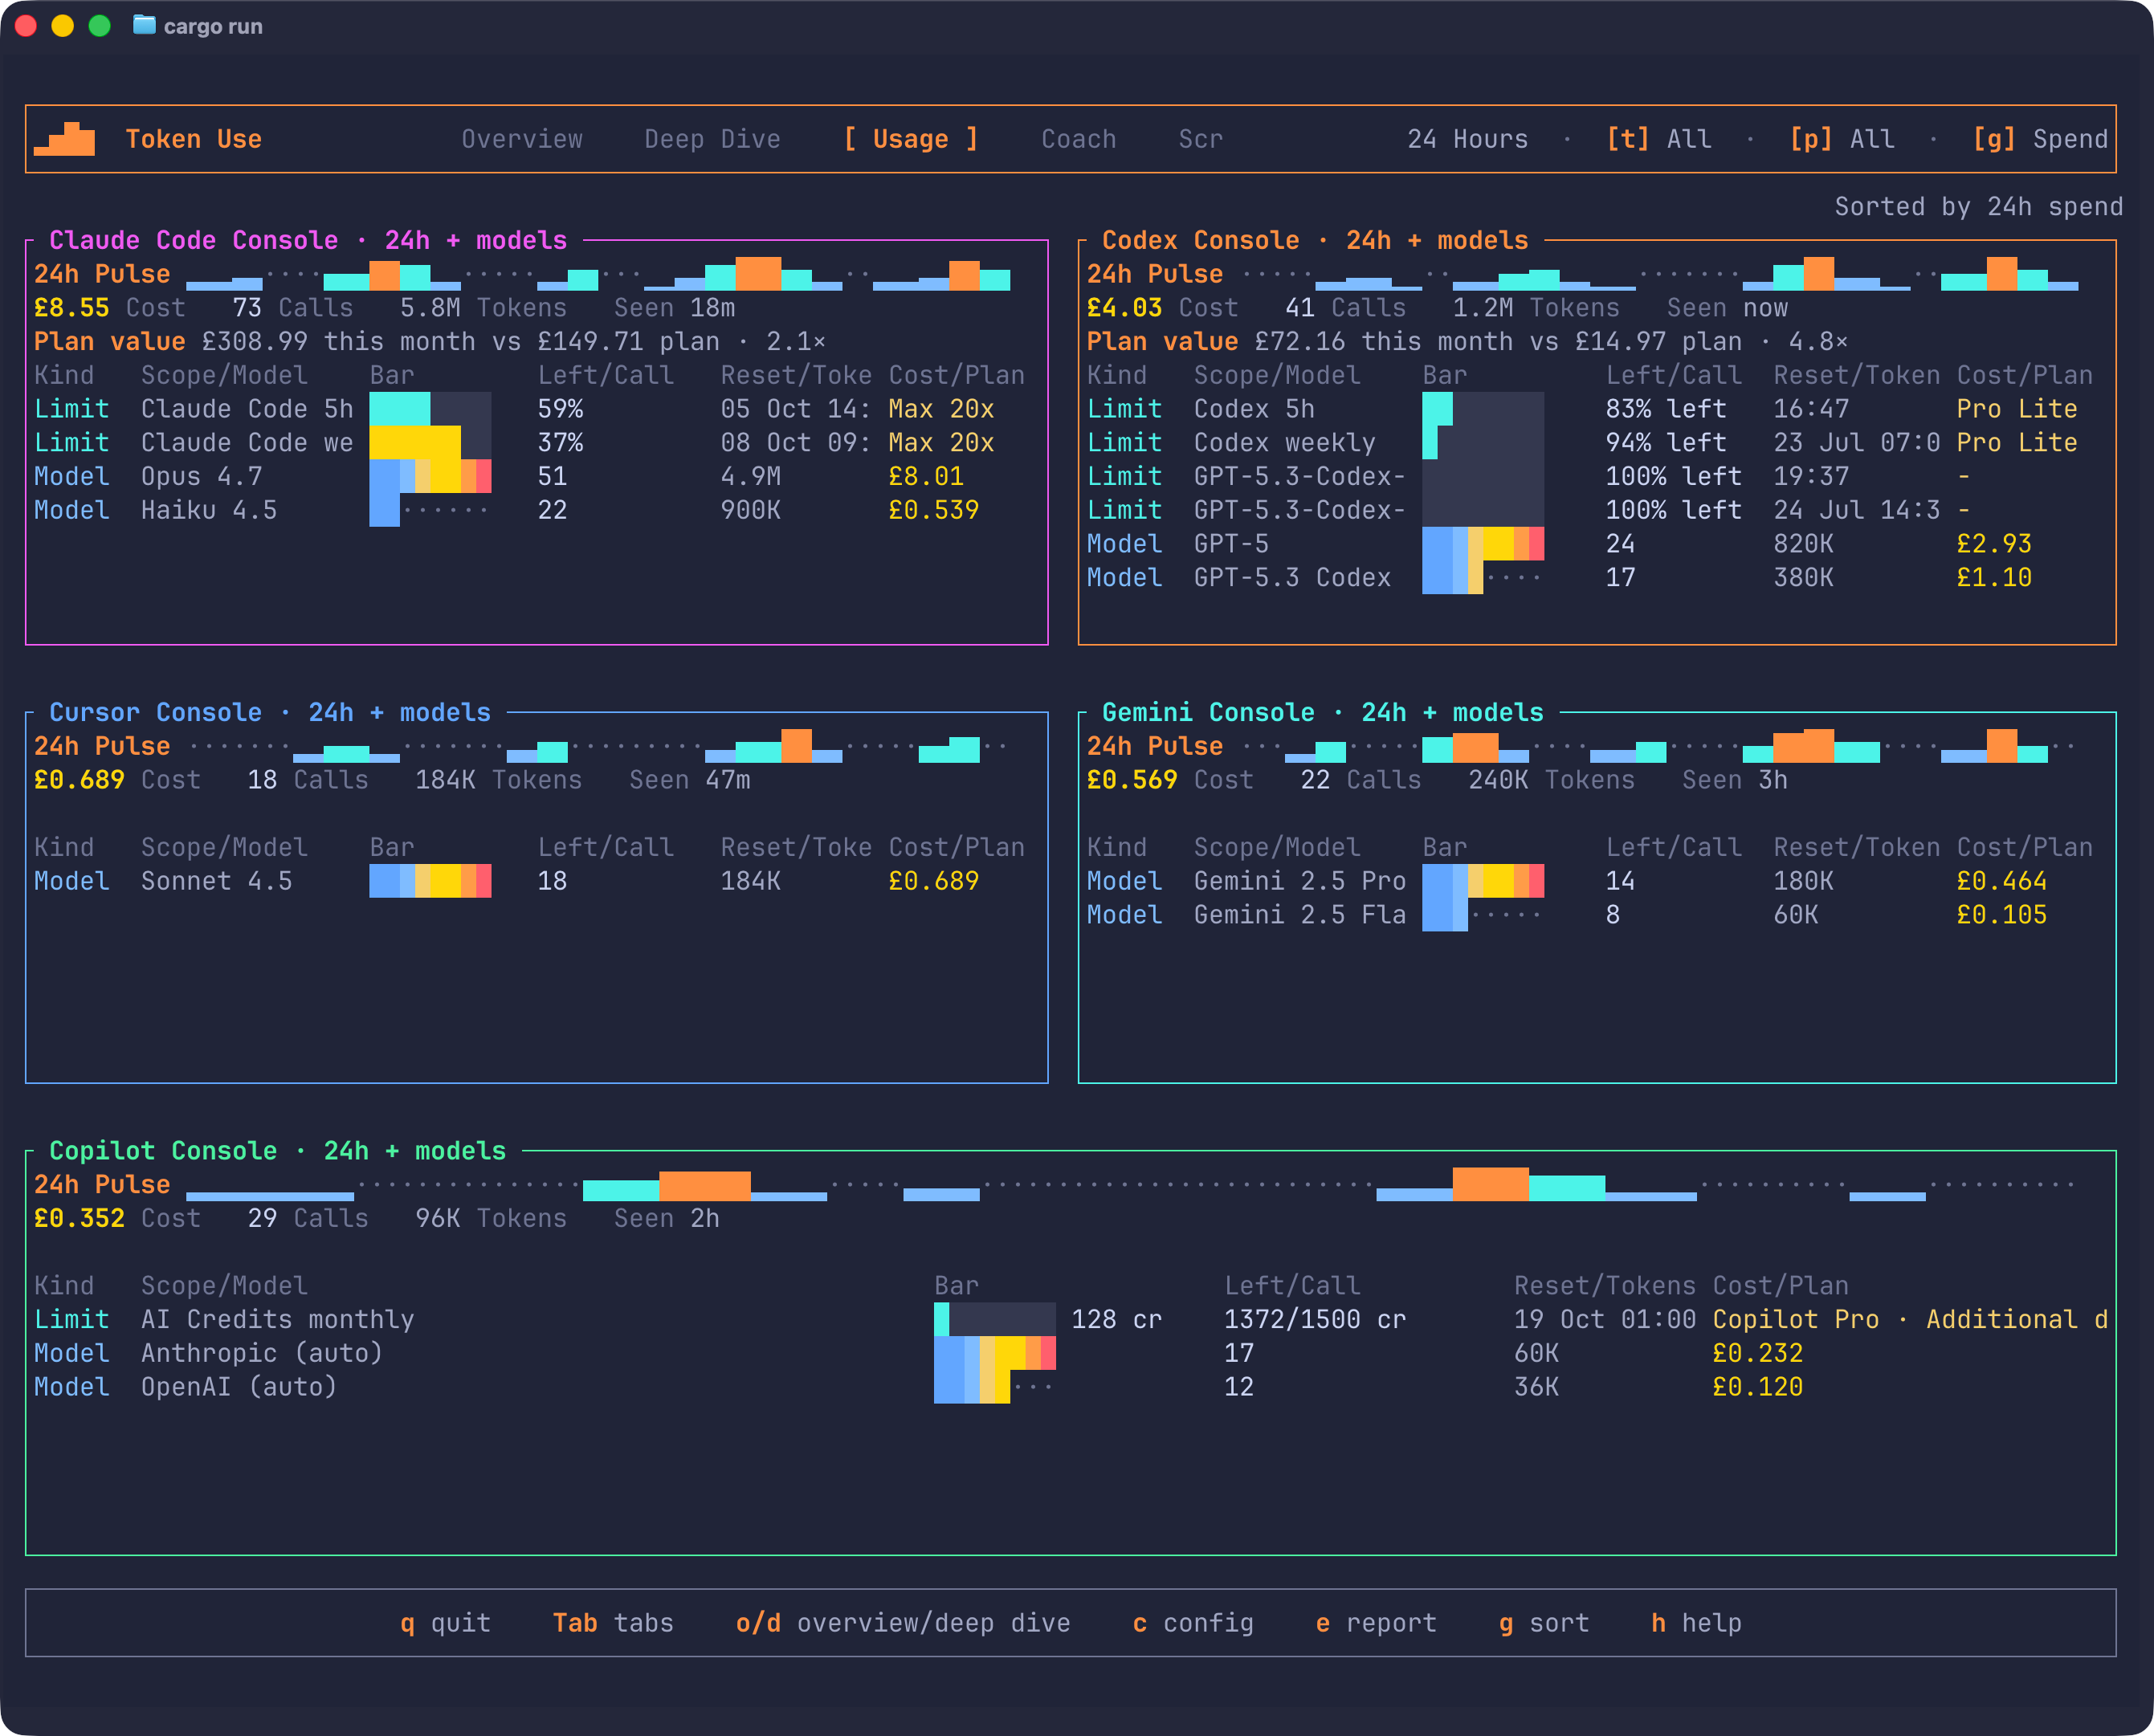Click the Copilot 24h Pulse sparkline
The width and height of the screenshot is (2154, 1736).
tap(1131, 1184)
